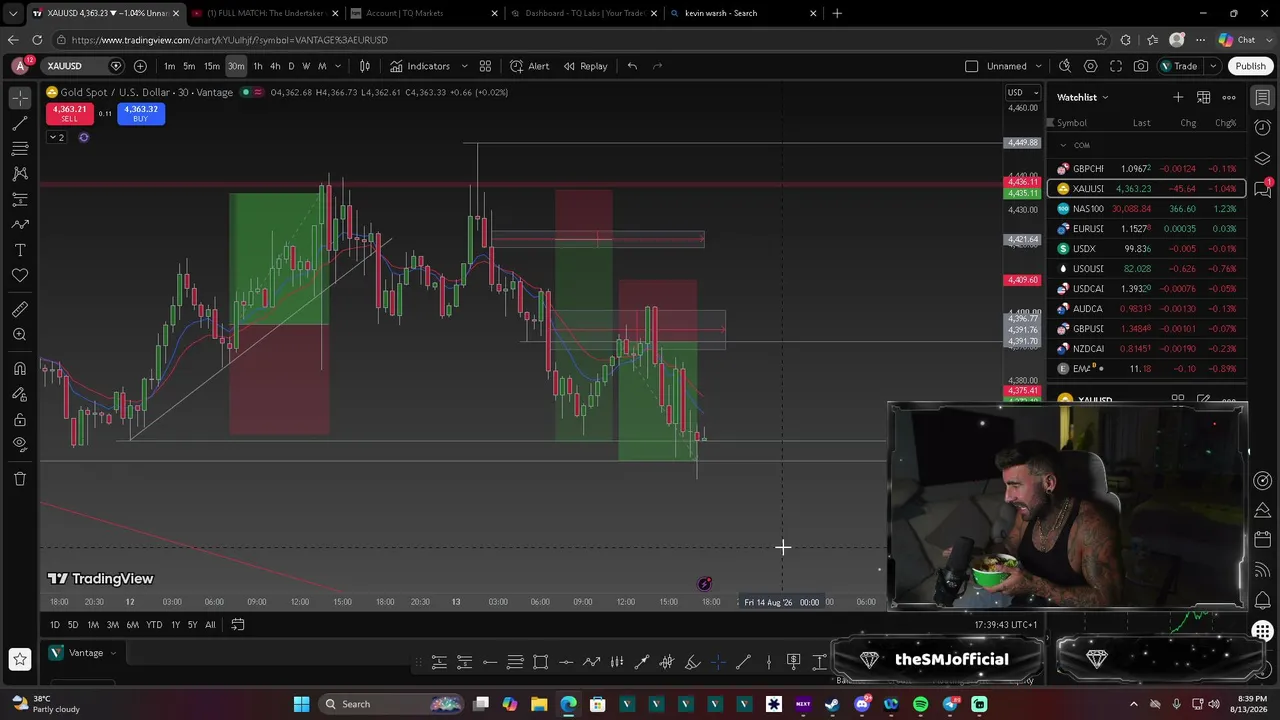Open forecasting and measurement tools

click(x=20, y=200)
